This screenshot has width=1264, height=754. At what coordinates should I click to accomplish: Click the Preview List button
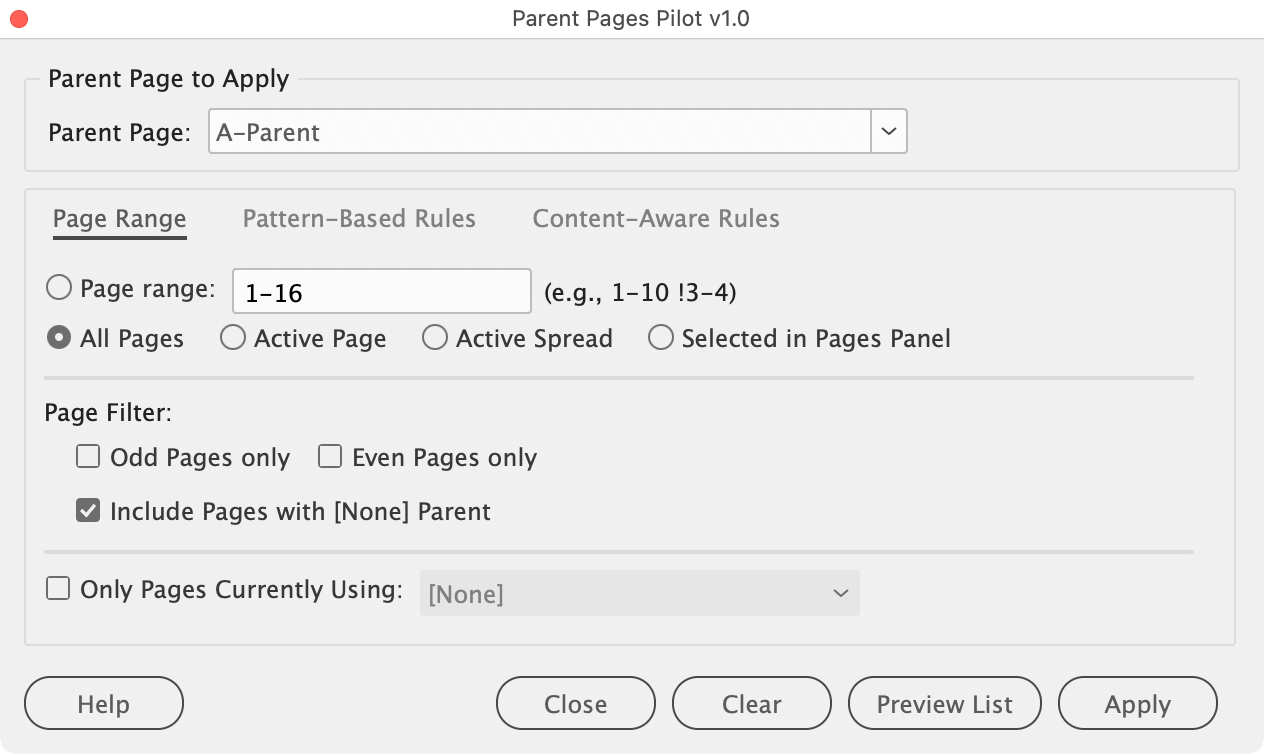tap(944, 704)
